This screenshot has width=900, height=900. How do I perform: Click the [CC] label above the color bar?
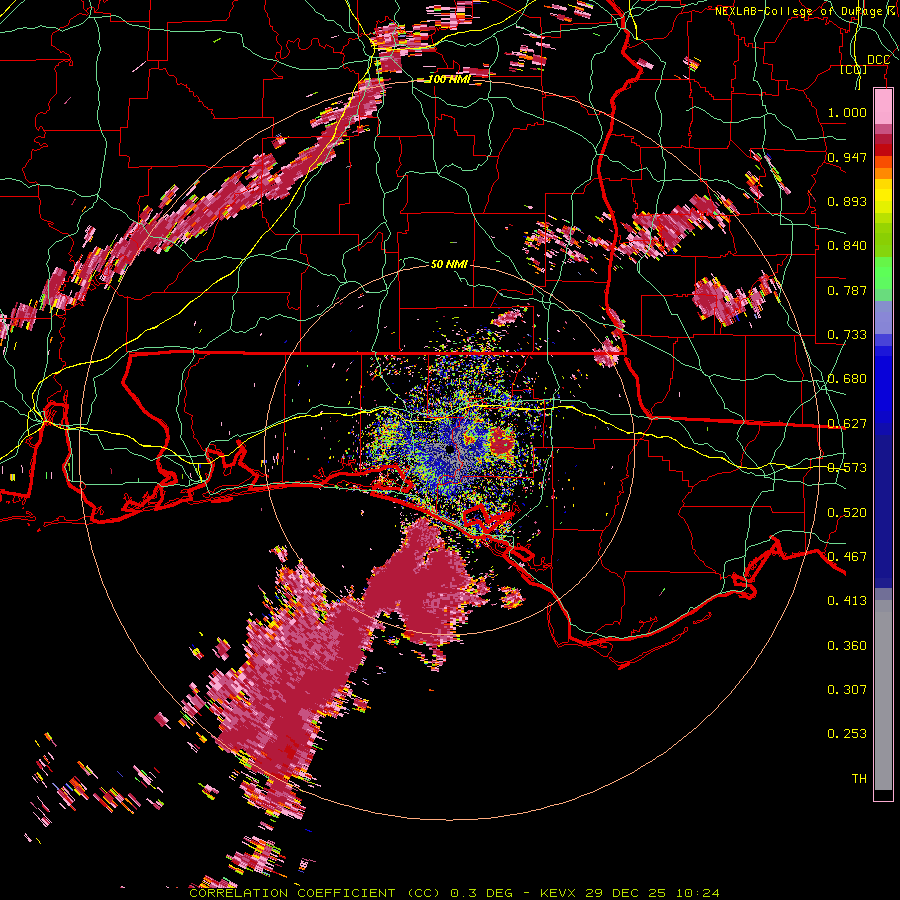(x=854, y=70)
